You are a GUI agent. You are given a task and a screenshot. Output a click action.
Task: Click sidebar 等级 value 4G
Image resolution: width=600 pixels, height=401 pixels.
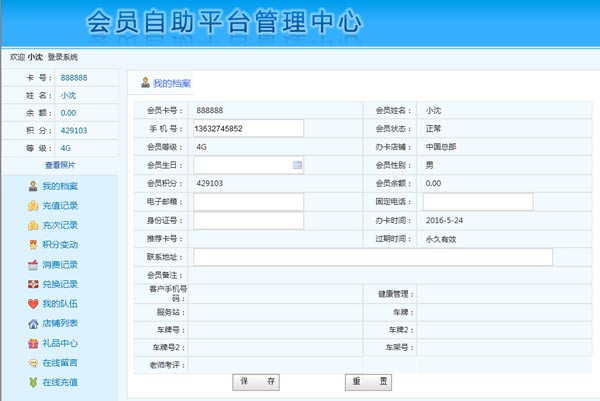[66, 148]
